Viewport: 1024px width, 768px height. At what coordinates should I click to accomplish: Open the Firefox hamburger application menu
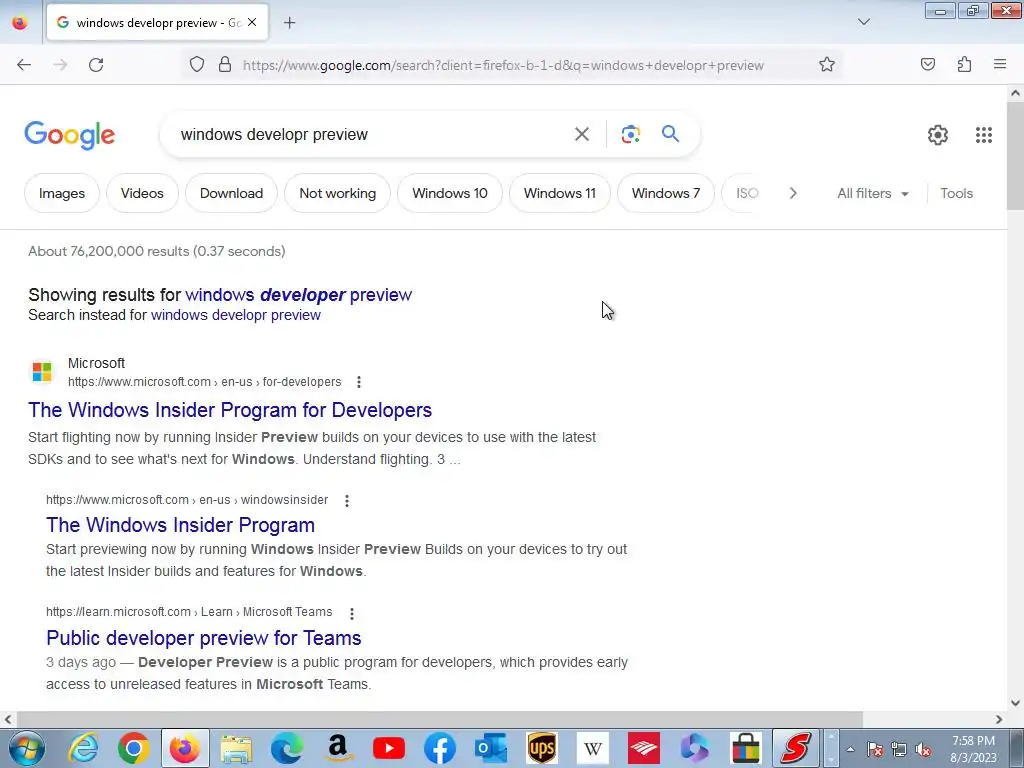pyautogui.click(x=1000, y=65)
